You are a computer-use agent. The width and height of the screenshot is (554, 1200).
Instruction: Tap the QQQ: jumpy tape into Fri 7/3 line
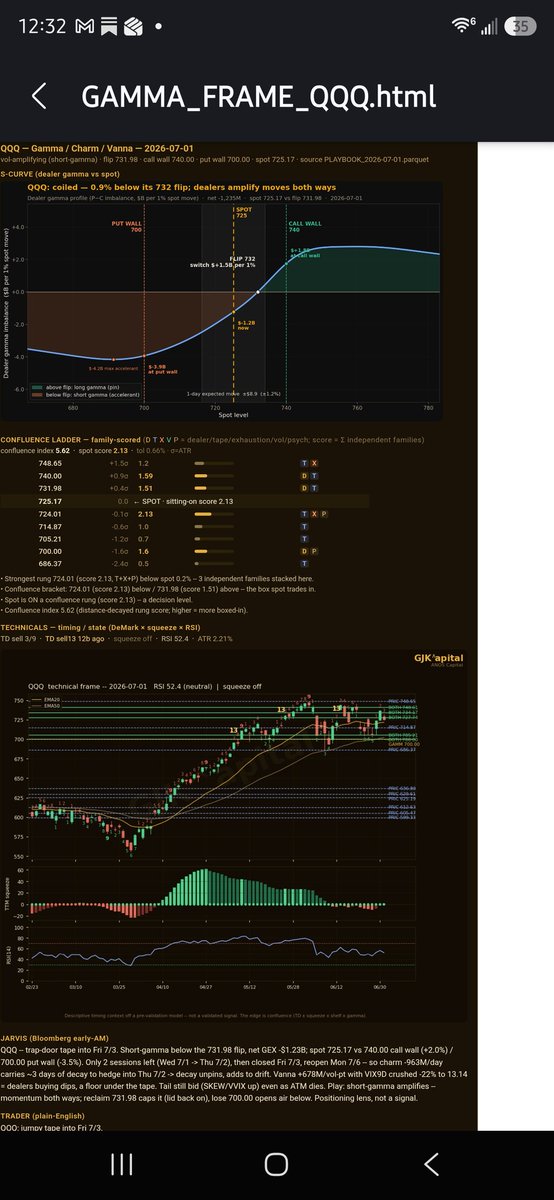tap(51, 1128)
